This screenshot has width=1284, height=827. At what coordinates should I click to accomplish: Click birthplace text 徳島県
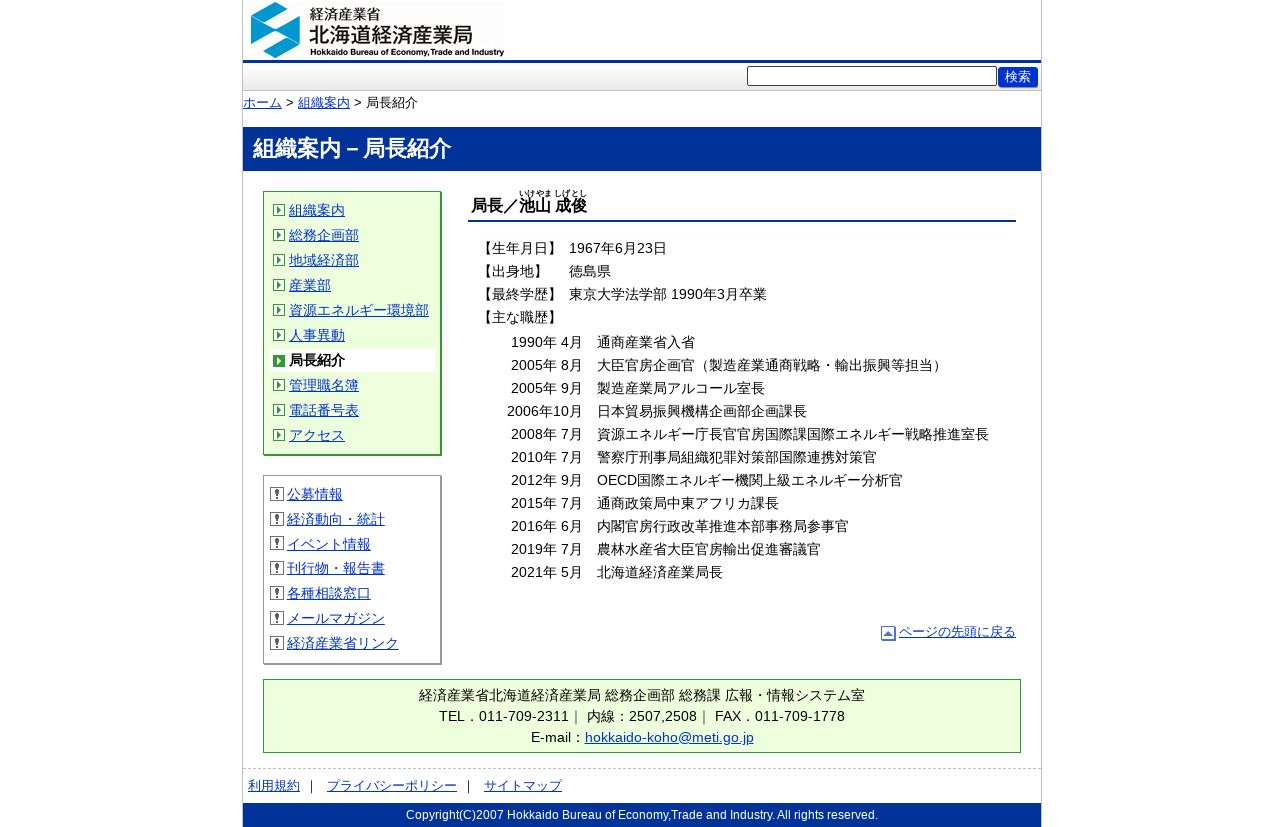tap(590, 271)
